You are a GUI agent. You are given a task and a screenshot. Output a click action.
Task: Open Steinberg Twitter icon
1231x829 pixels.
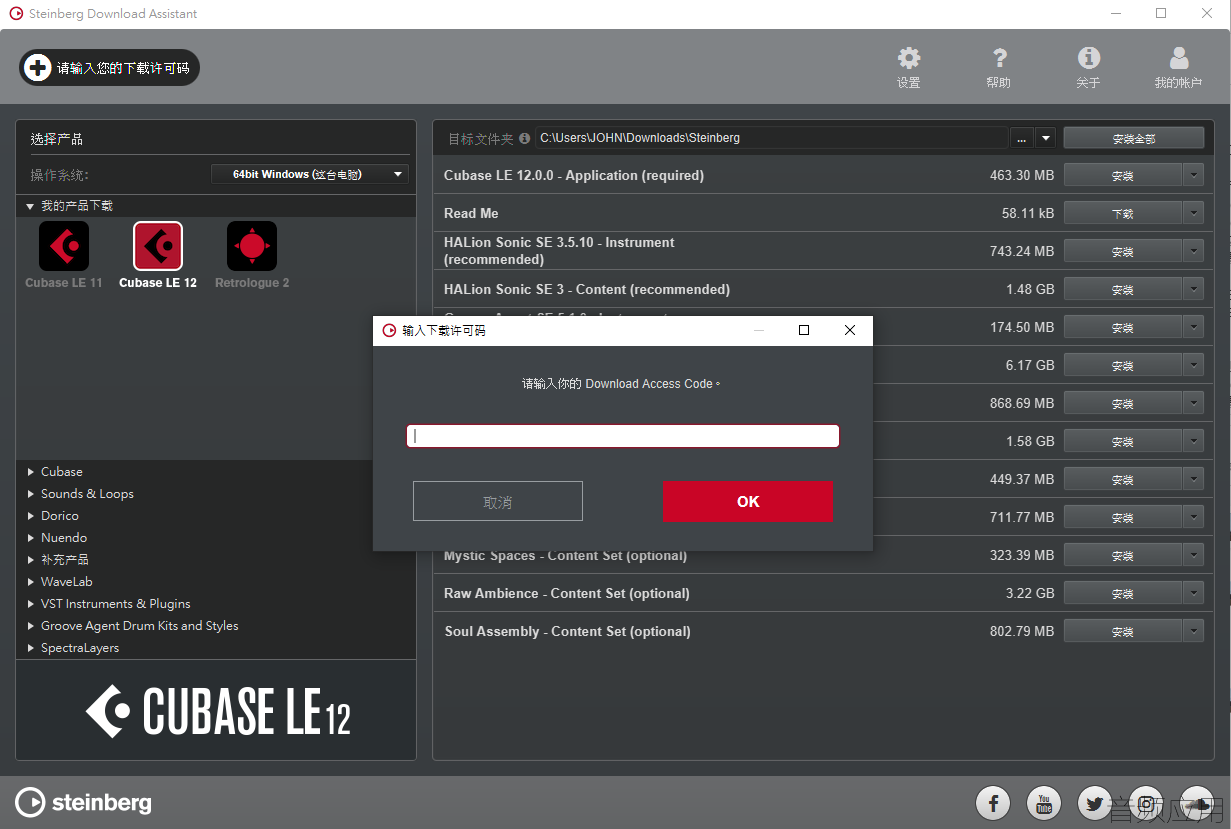click(x=1094, y=802)
